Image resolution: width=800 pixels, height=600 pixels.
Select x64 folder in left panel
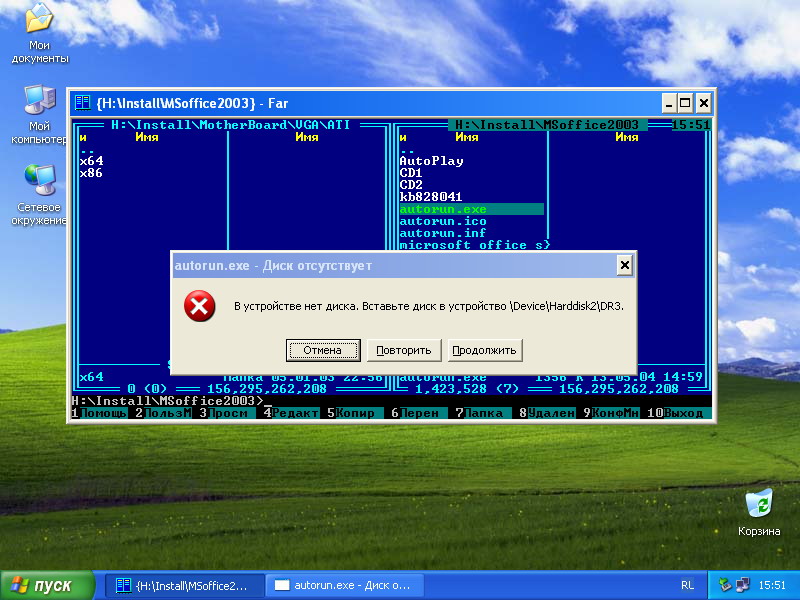pyautogui.click(x=92, y=161)
